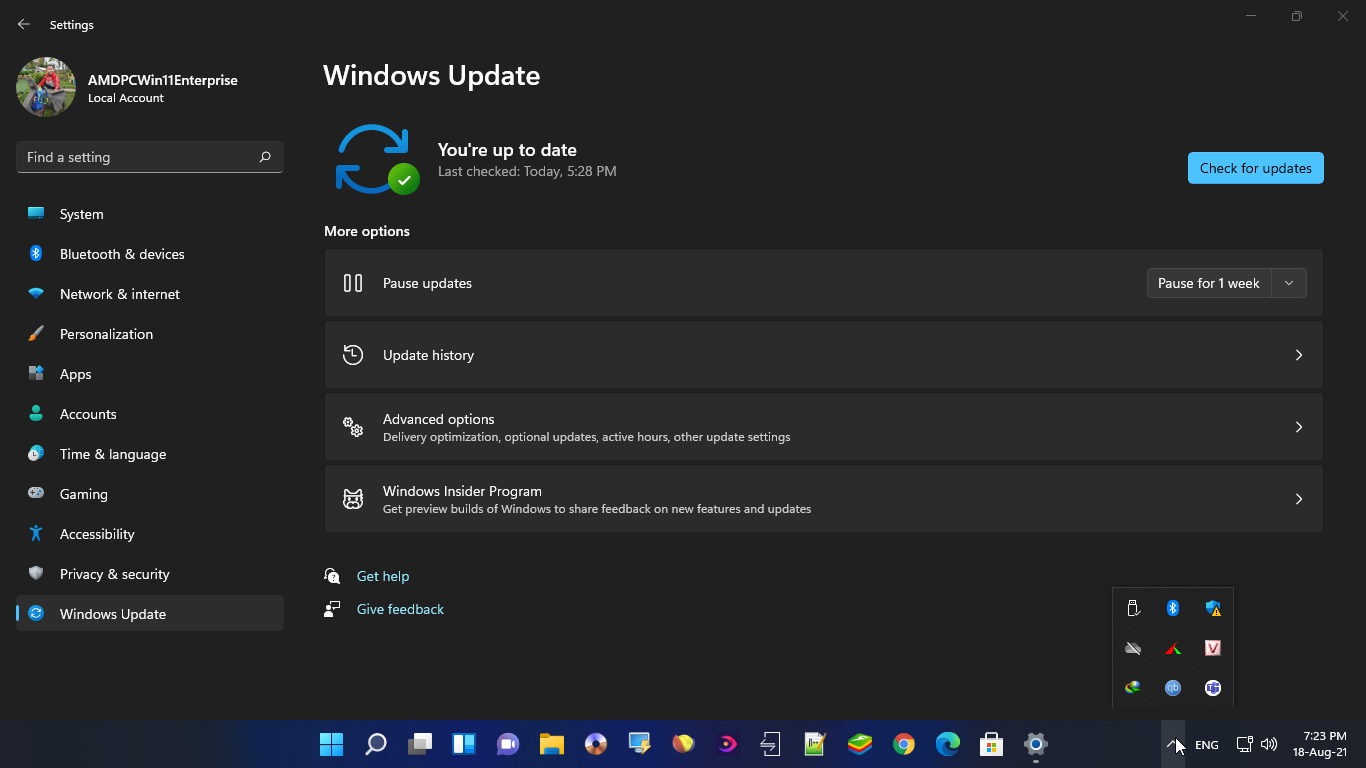
Task: Open the Give feedback link
Action: pos(400,609)
